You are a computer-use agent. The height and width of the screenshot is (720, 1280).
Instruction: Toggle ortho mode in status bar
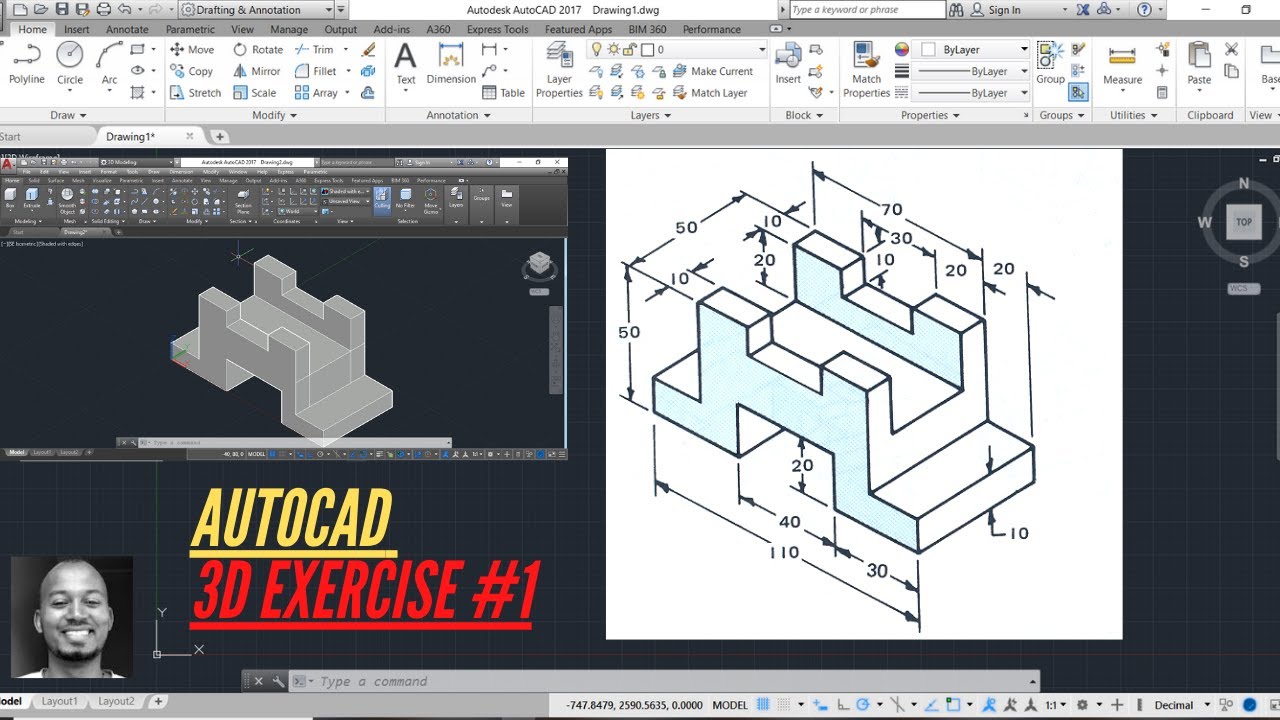843,705
